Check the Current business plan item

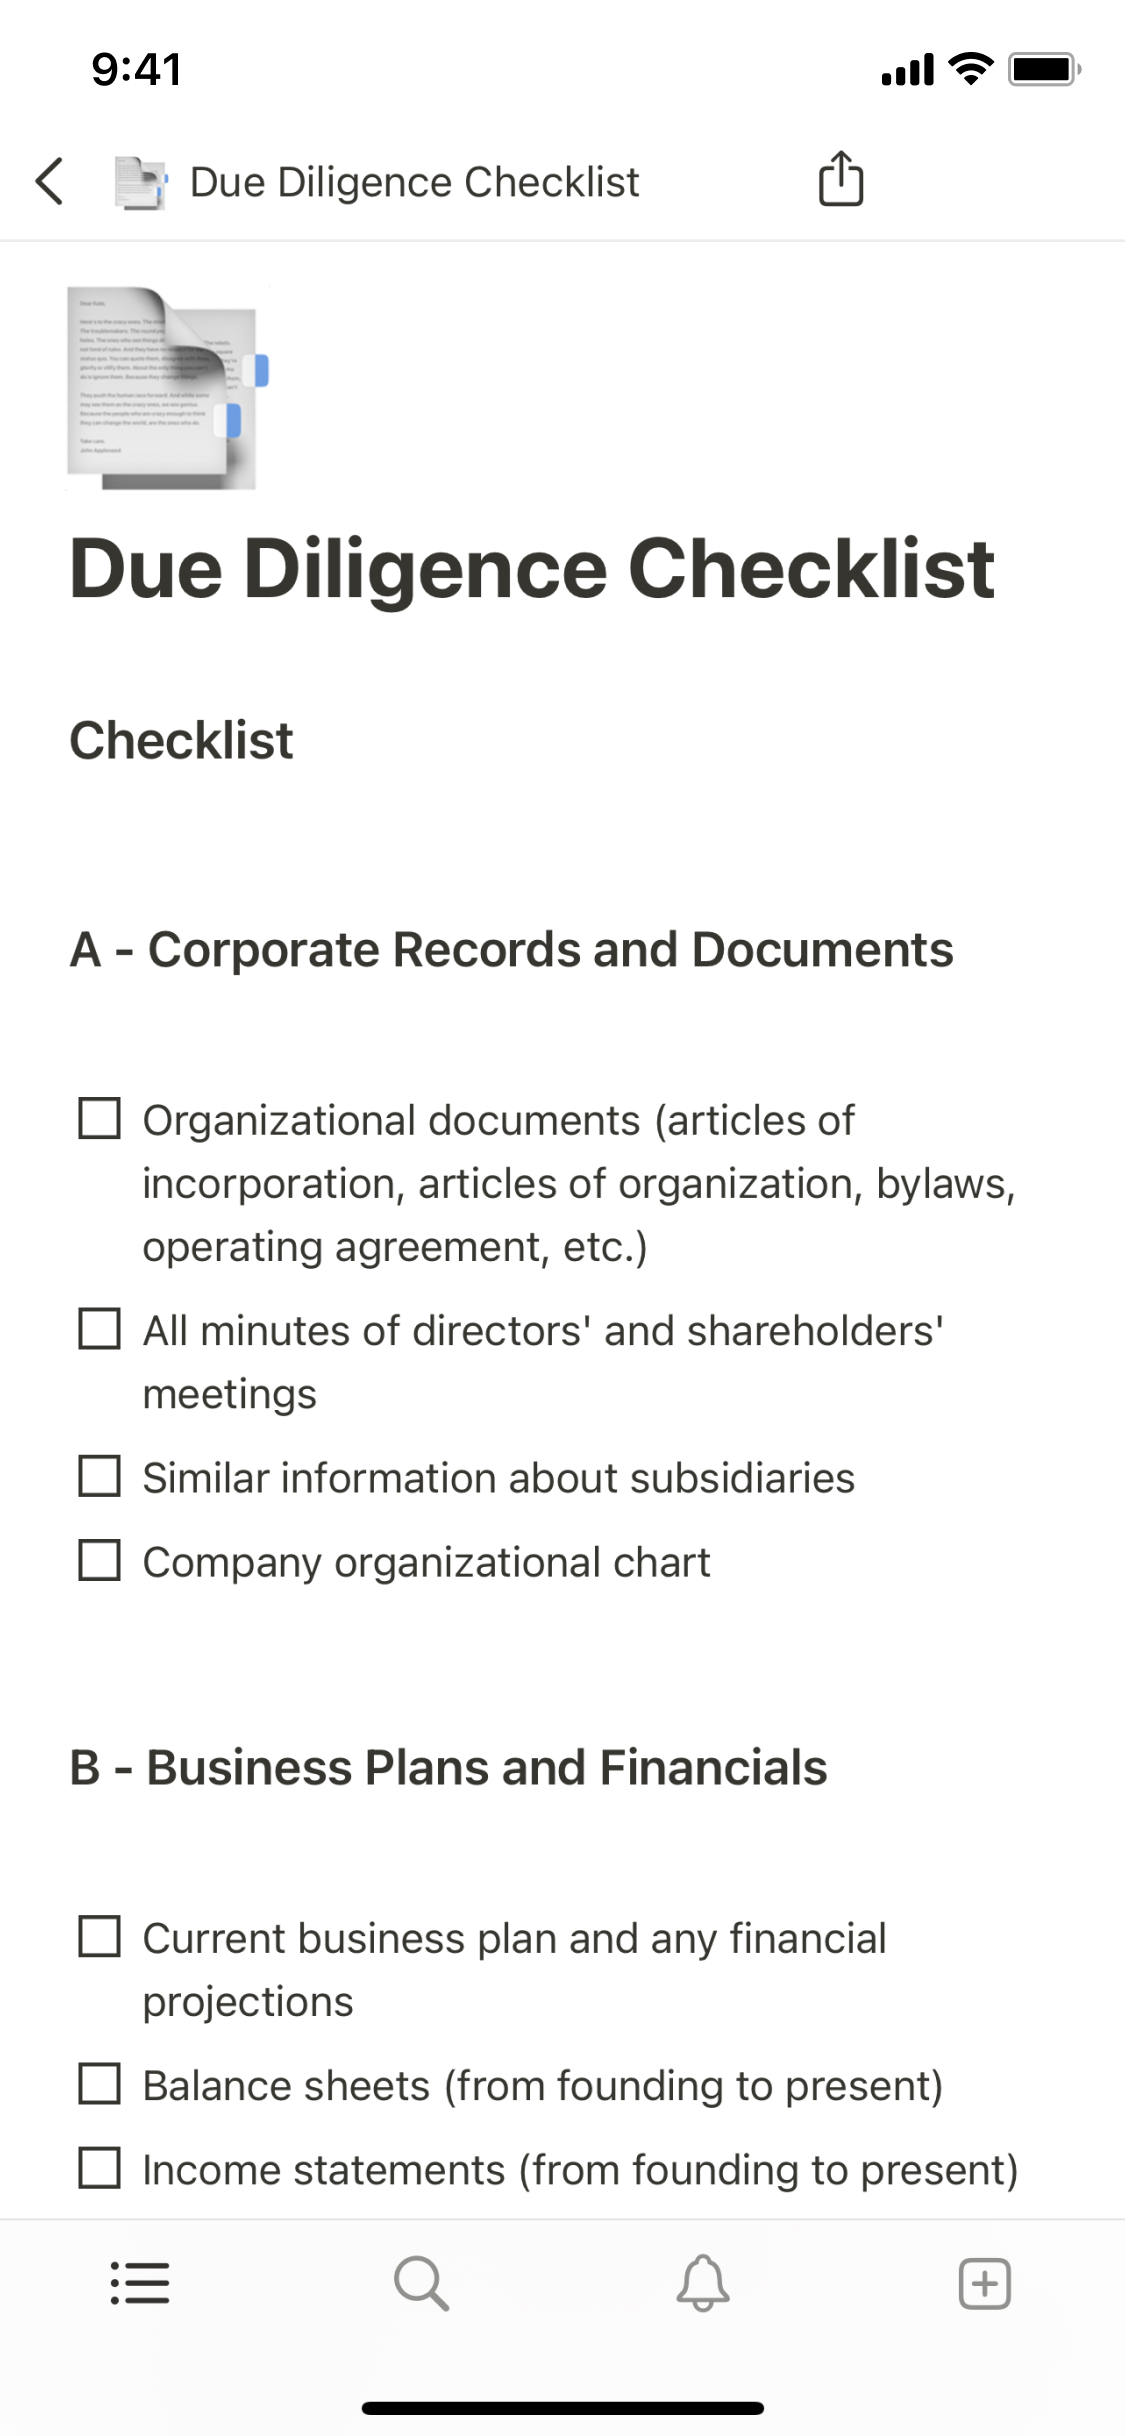coord(100,1937)
